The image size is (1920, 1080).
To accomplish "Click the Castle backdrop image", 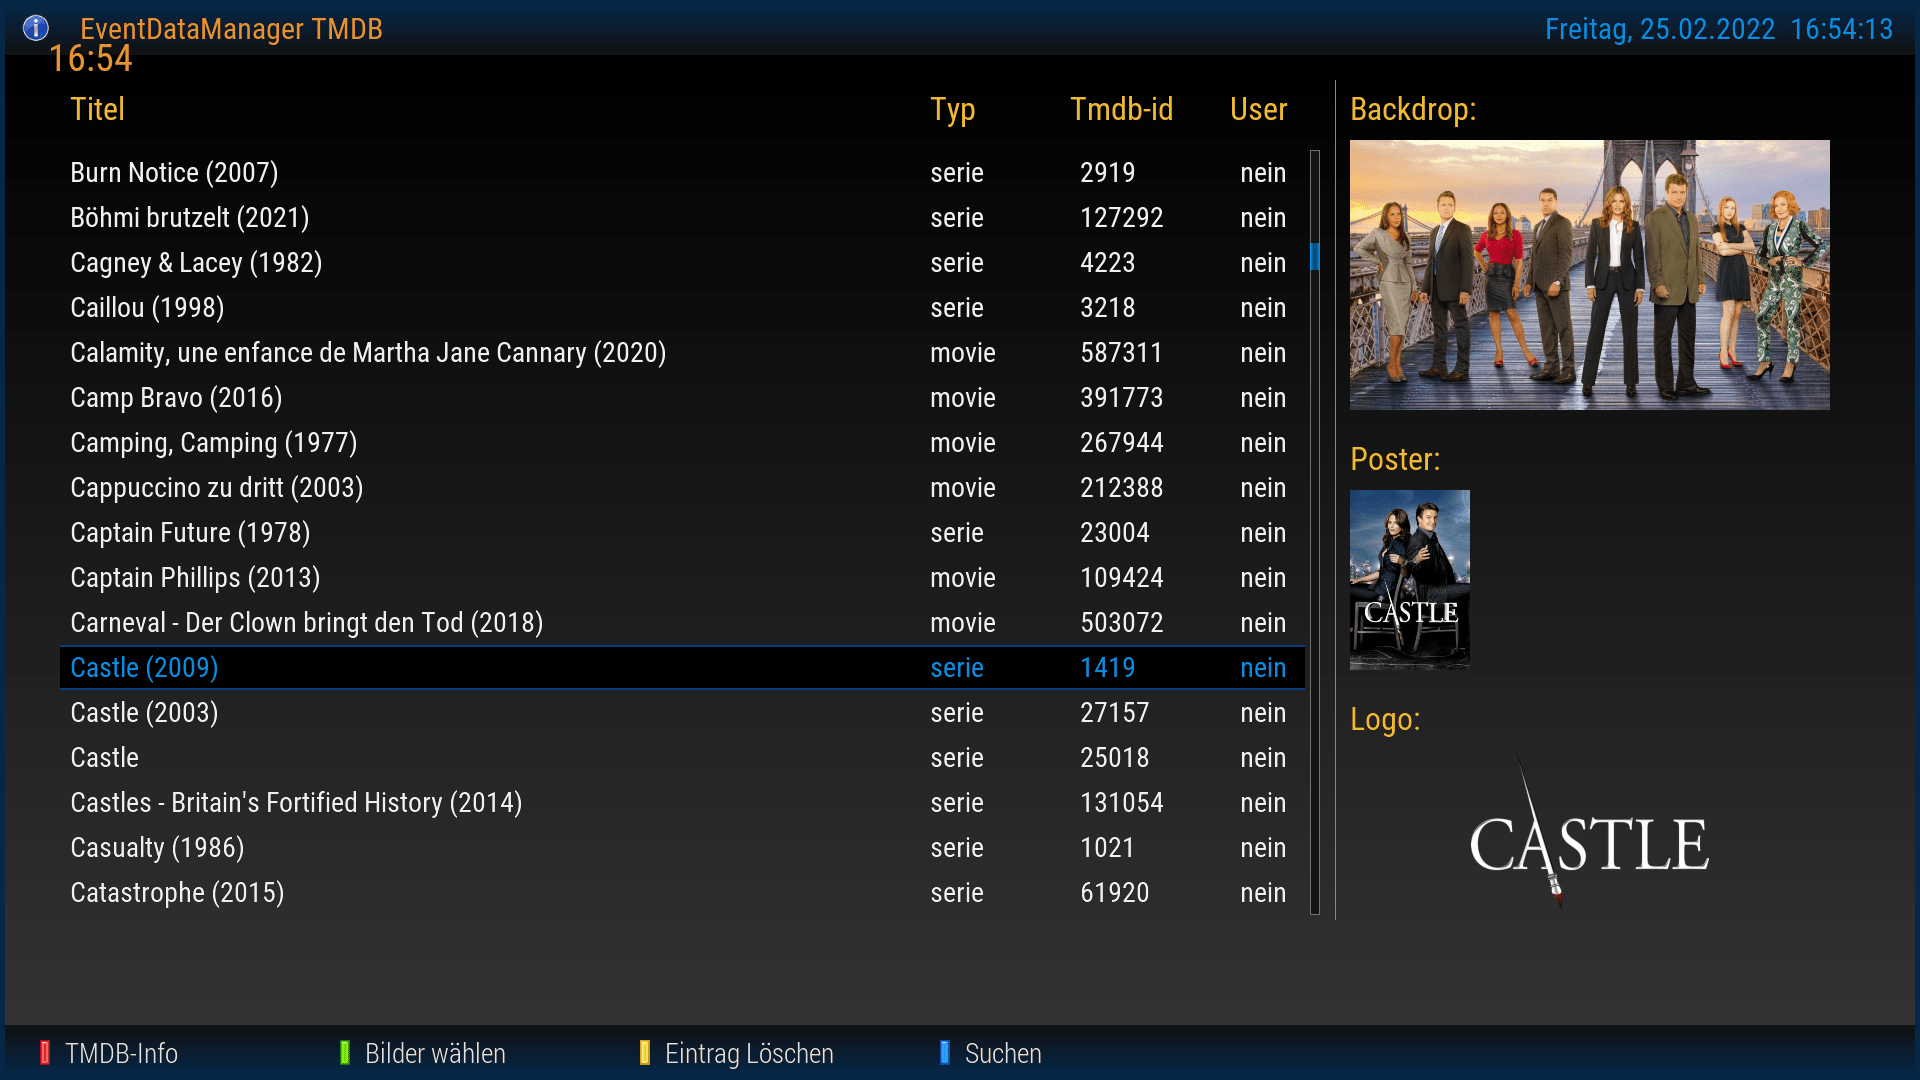I will click(x=1589, y=275).
